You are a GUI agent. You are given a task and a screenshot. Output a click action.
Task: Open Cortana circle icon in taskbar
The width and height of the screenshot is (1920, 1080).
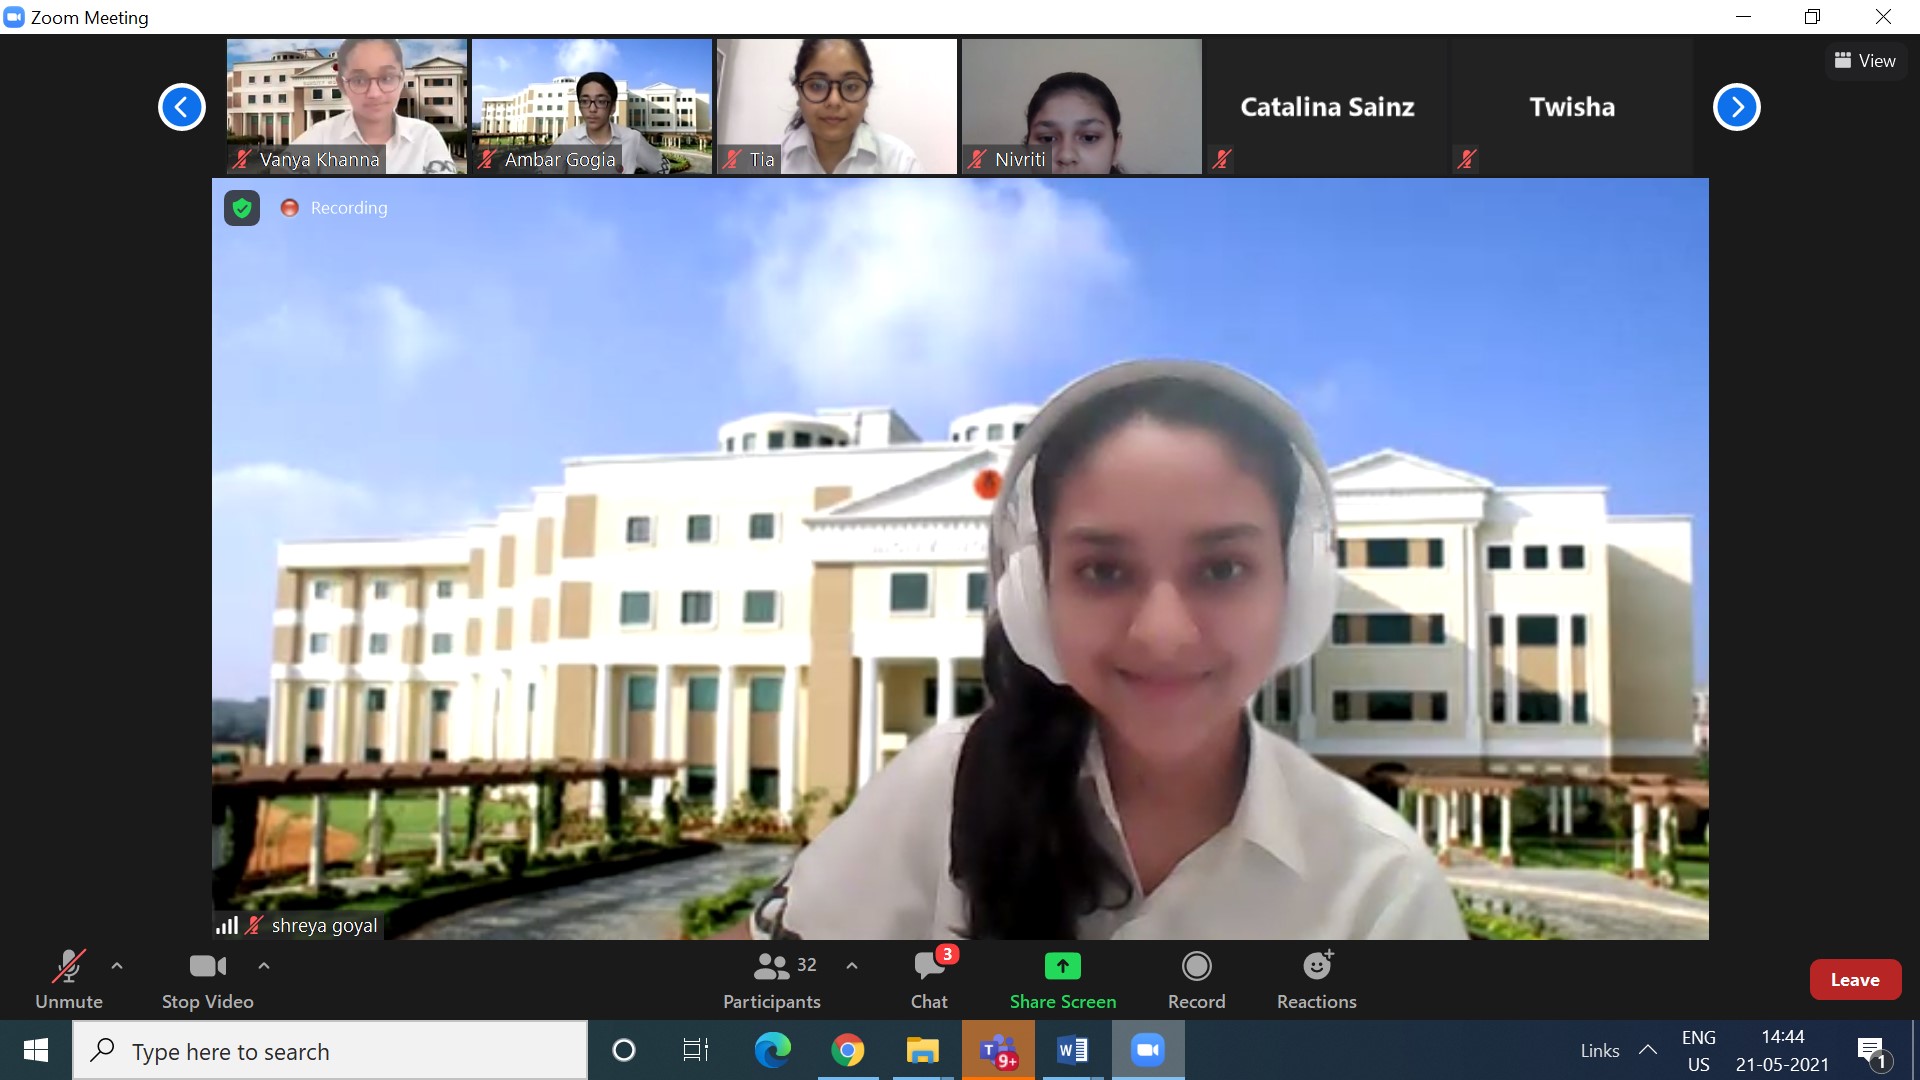[x=624, y=1050]
